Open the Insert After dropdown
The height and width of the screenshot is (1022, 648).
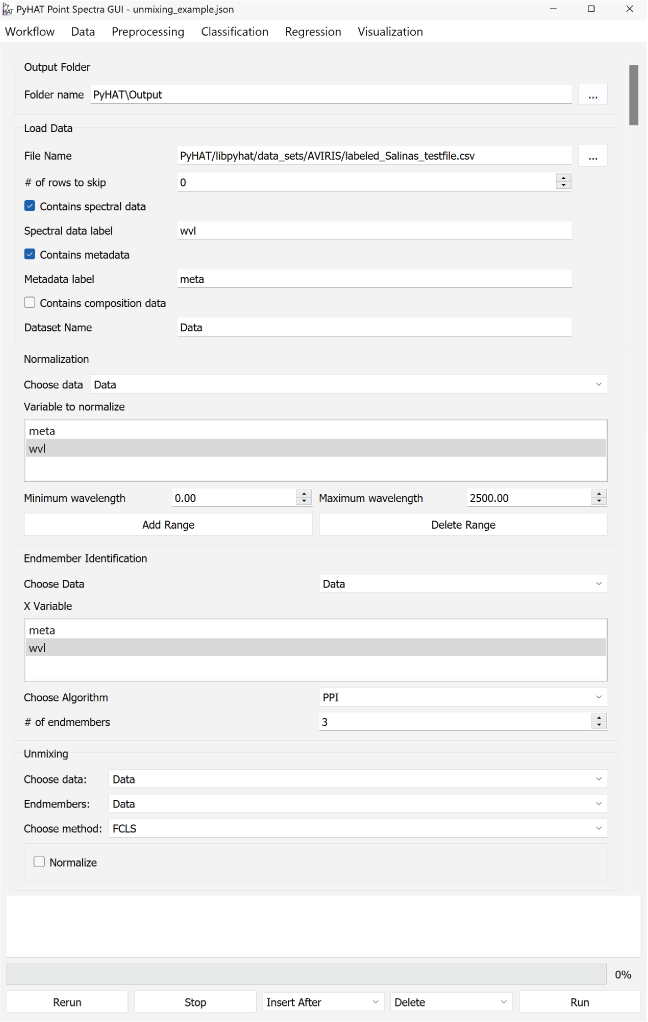[323, 1002]
